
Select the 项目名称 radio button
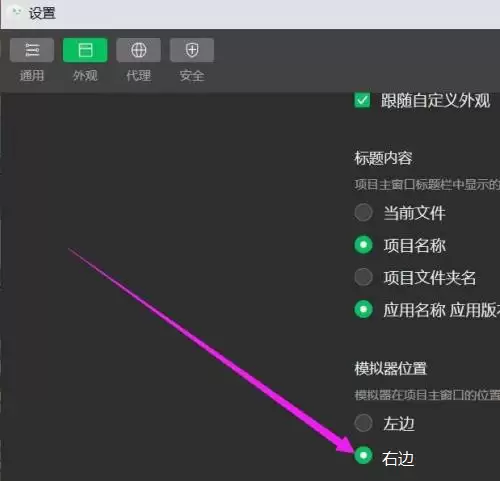click(363, 245)
